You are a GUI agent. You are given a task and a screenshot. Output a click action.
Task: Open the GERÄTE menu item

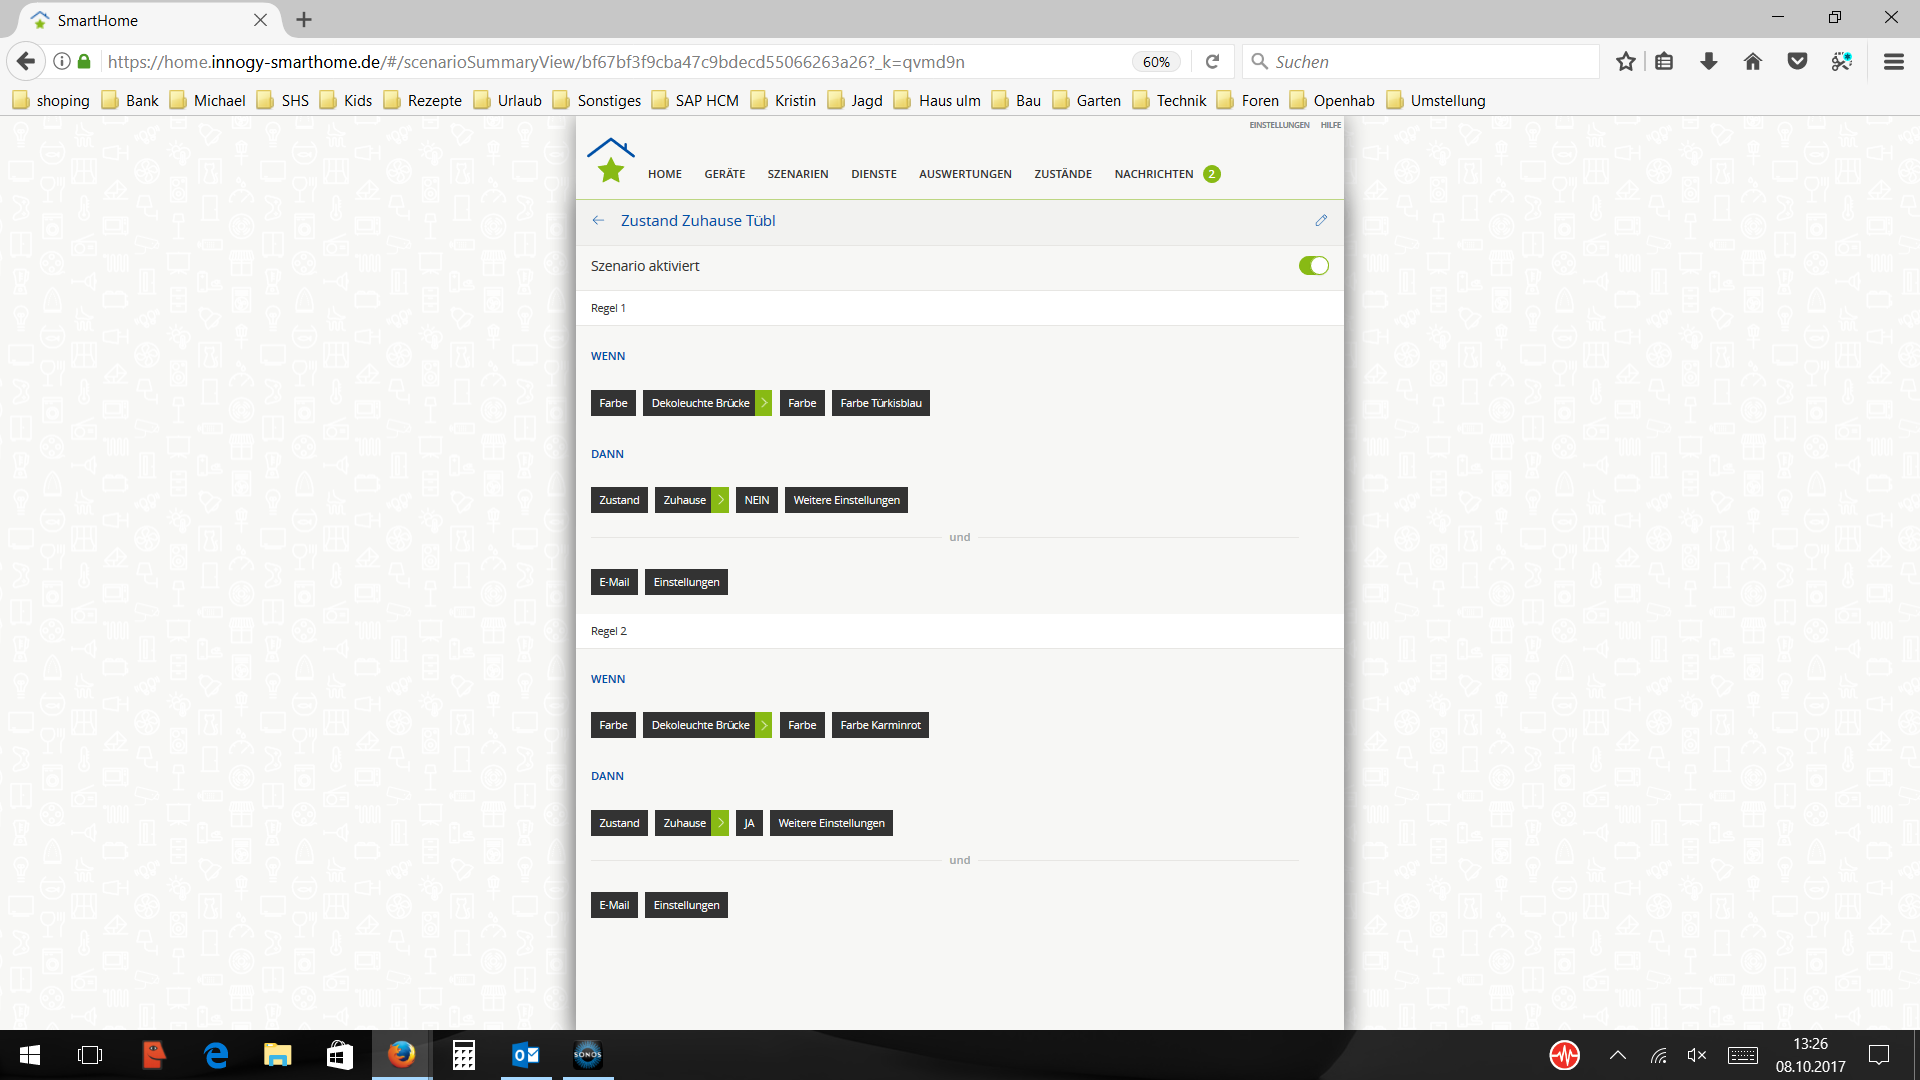(x=724, y=174)
